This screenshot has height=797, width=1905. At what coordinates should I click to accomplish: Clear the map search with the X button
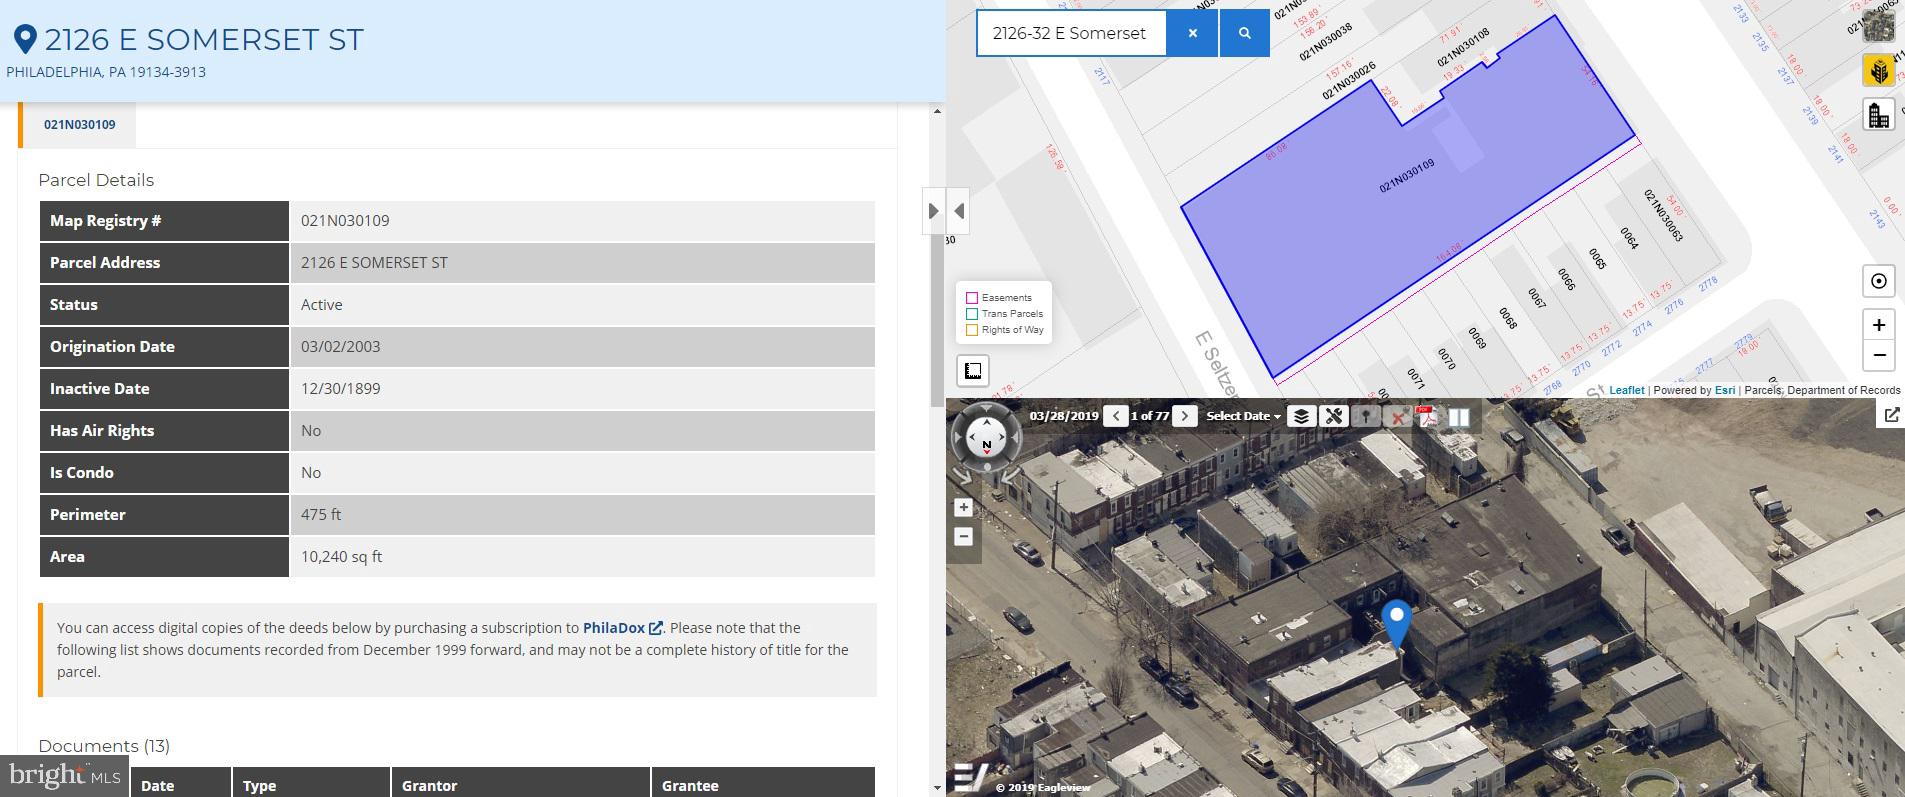click(x=1192, y=33)
